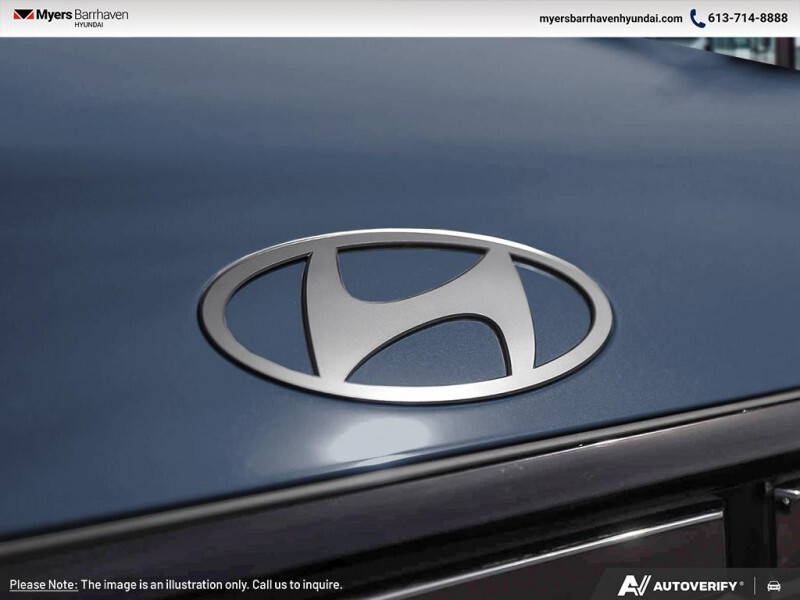Image resolution: width=800 pixels, height=600 pixels.
Task: Click the Myers red and black logo icon
Action: [x=23, y=16]
